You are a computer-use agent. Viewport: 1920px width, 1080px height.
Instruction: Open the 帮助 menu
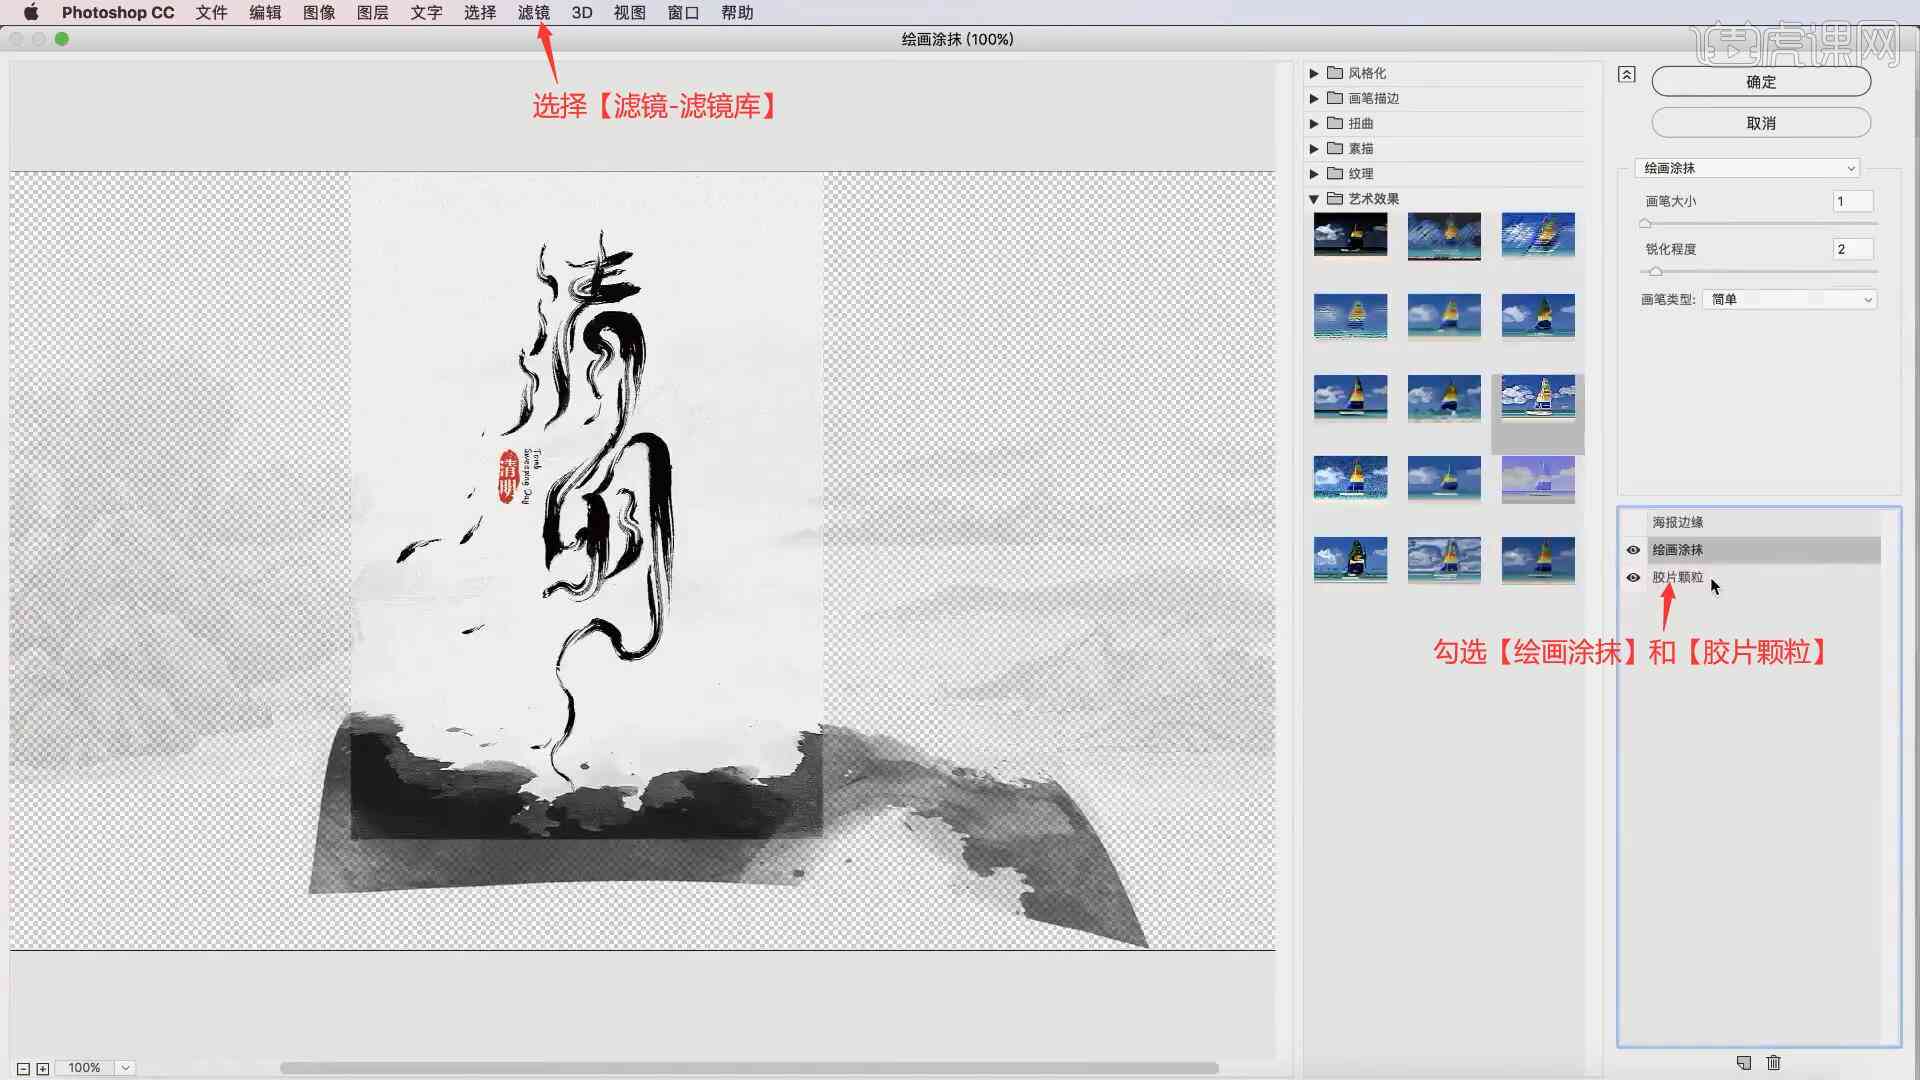tap(737, 12)
